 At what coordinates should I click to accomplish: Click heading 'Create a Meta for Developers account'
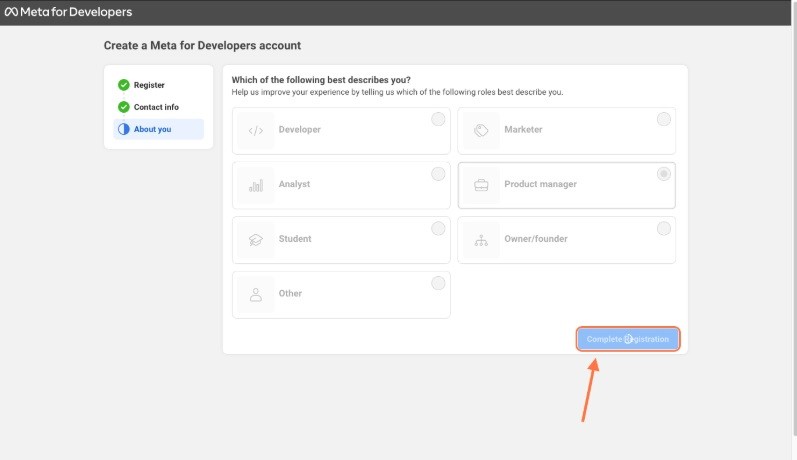[x=202, y=45]
